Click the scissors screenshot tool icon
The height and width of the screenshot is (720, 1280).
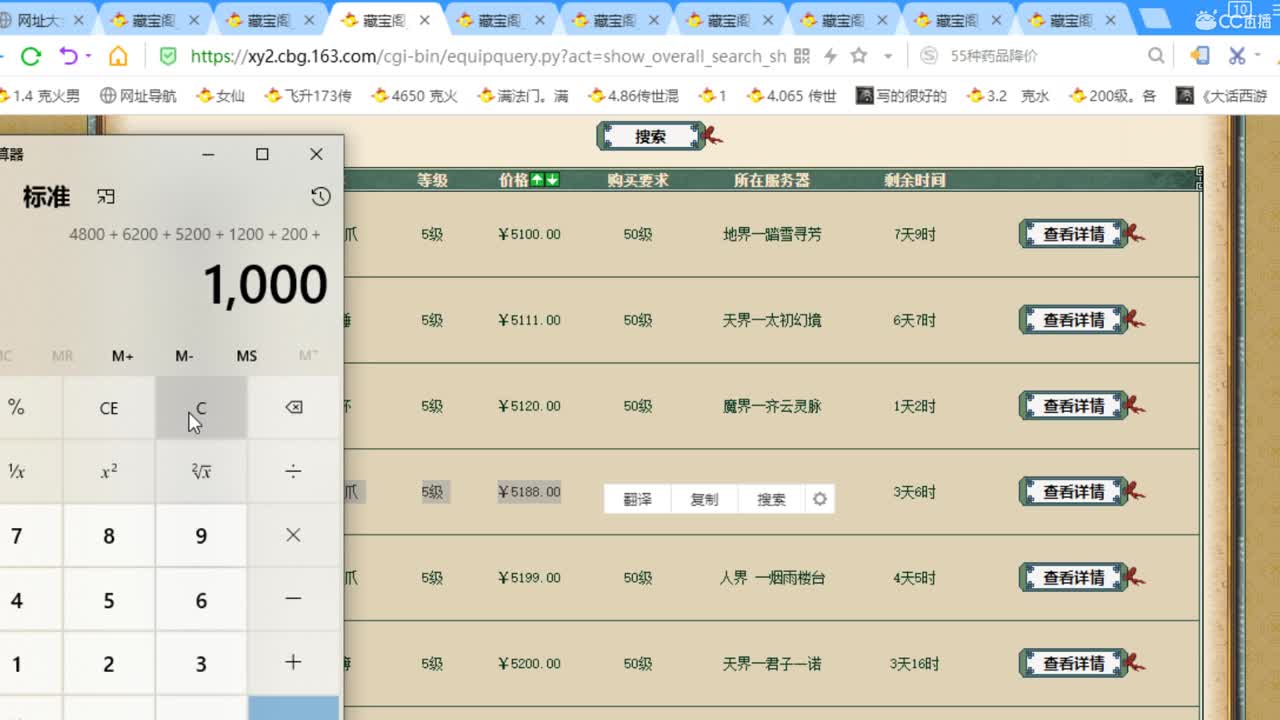[1237, 57]
